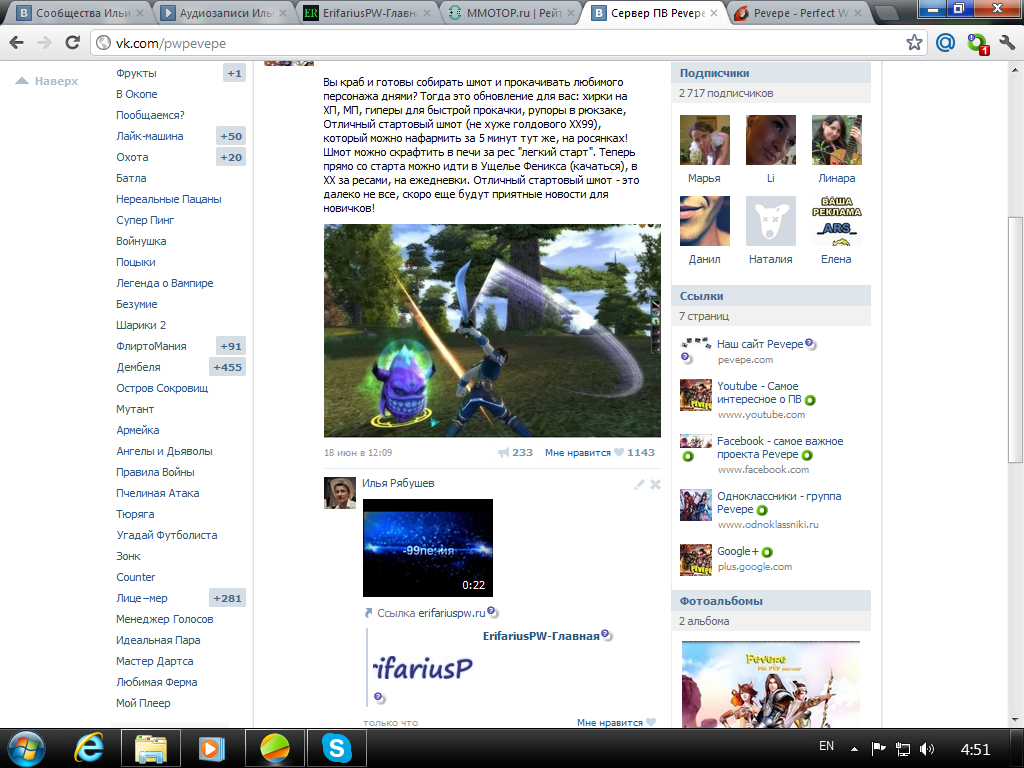The height and width of the screenshot is (768, 1024).
Task: Open Action Center flag tray icon
Action: click(x=878, y=749)
